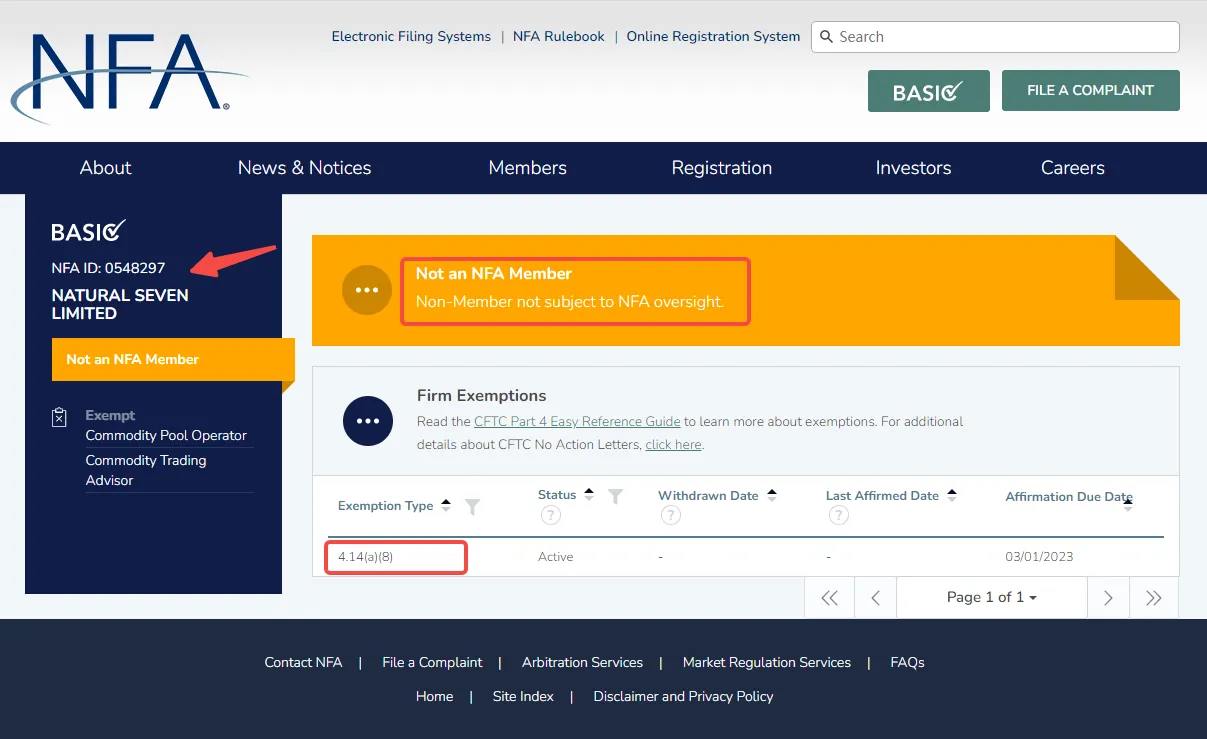The image size is (1207, 739).
Task: Click the Exempt label in sidebar
Action: tap(110, 415)
